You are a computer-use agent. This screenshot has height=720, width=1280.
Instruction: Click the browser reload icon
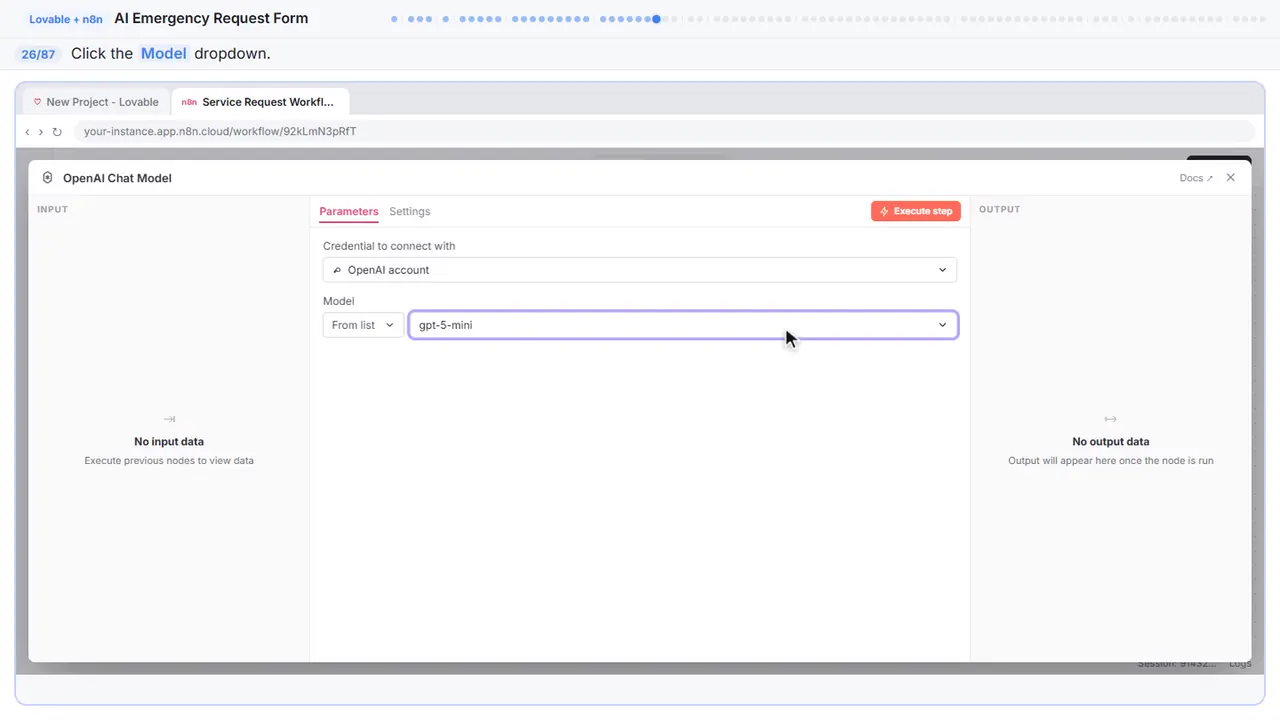click(x=57, y=132)
